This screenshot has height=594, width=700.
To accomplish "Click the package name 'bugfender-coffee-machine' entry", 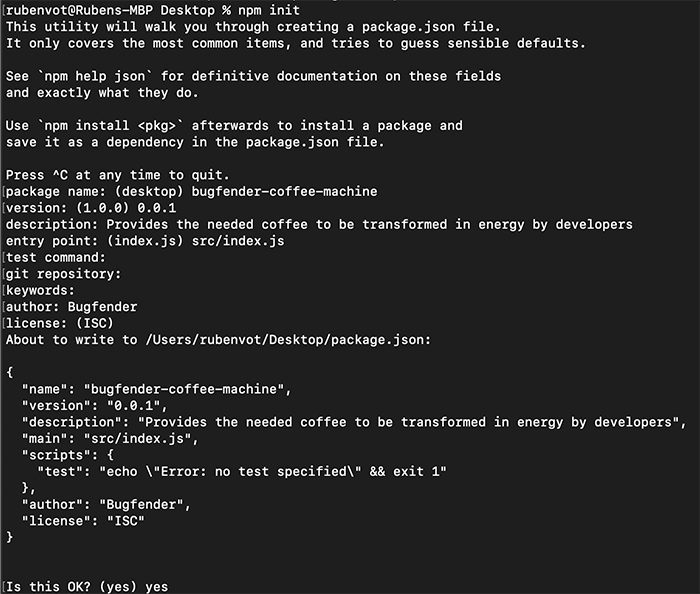I will [x=284, y=191].
